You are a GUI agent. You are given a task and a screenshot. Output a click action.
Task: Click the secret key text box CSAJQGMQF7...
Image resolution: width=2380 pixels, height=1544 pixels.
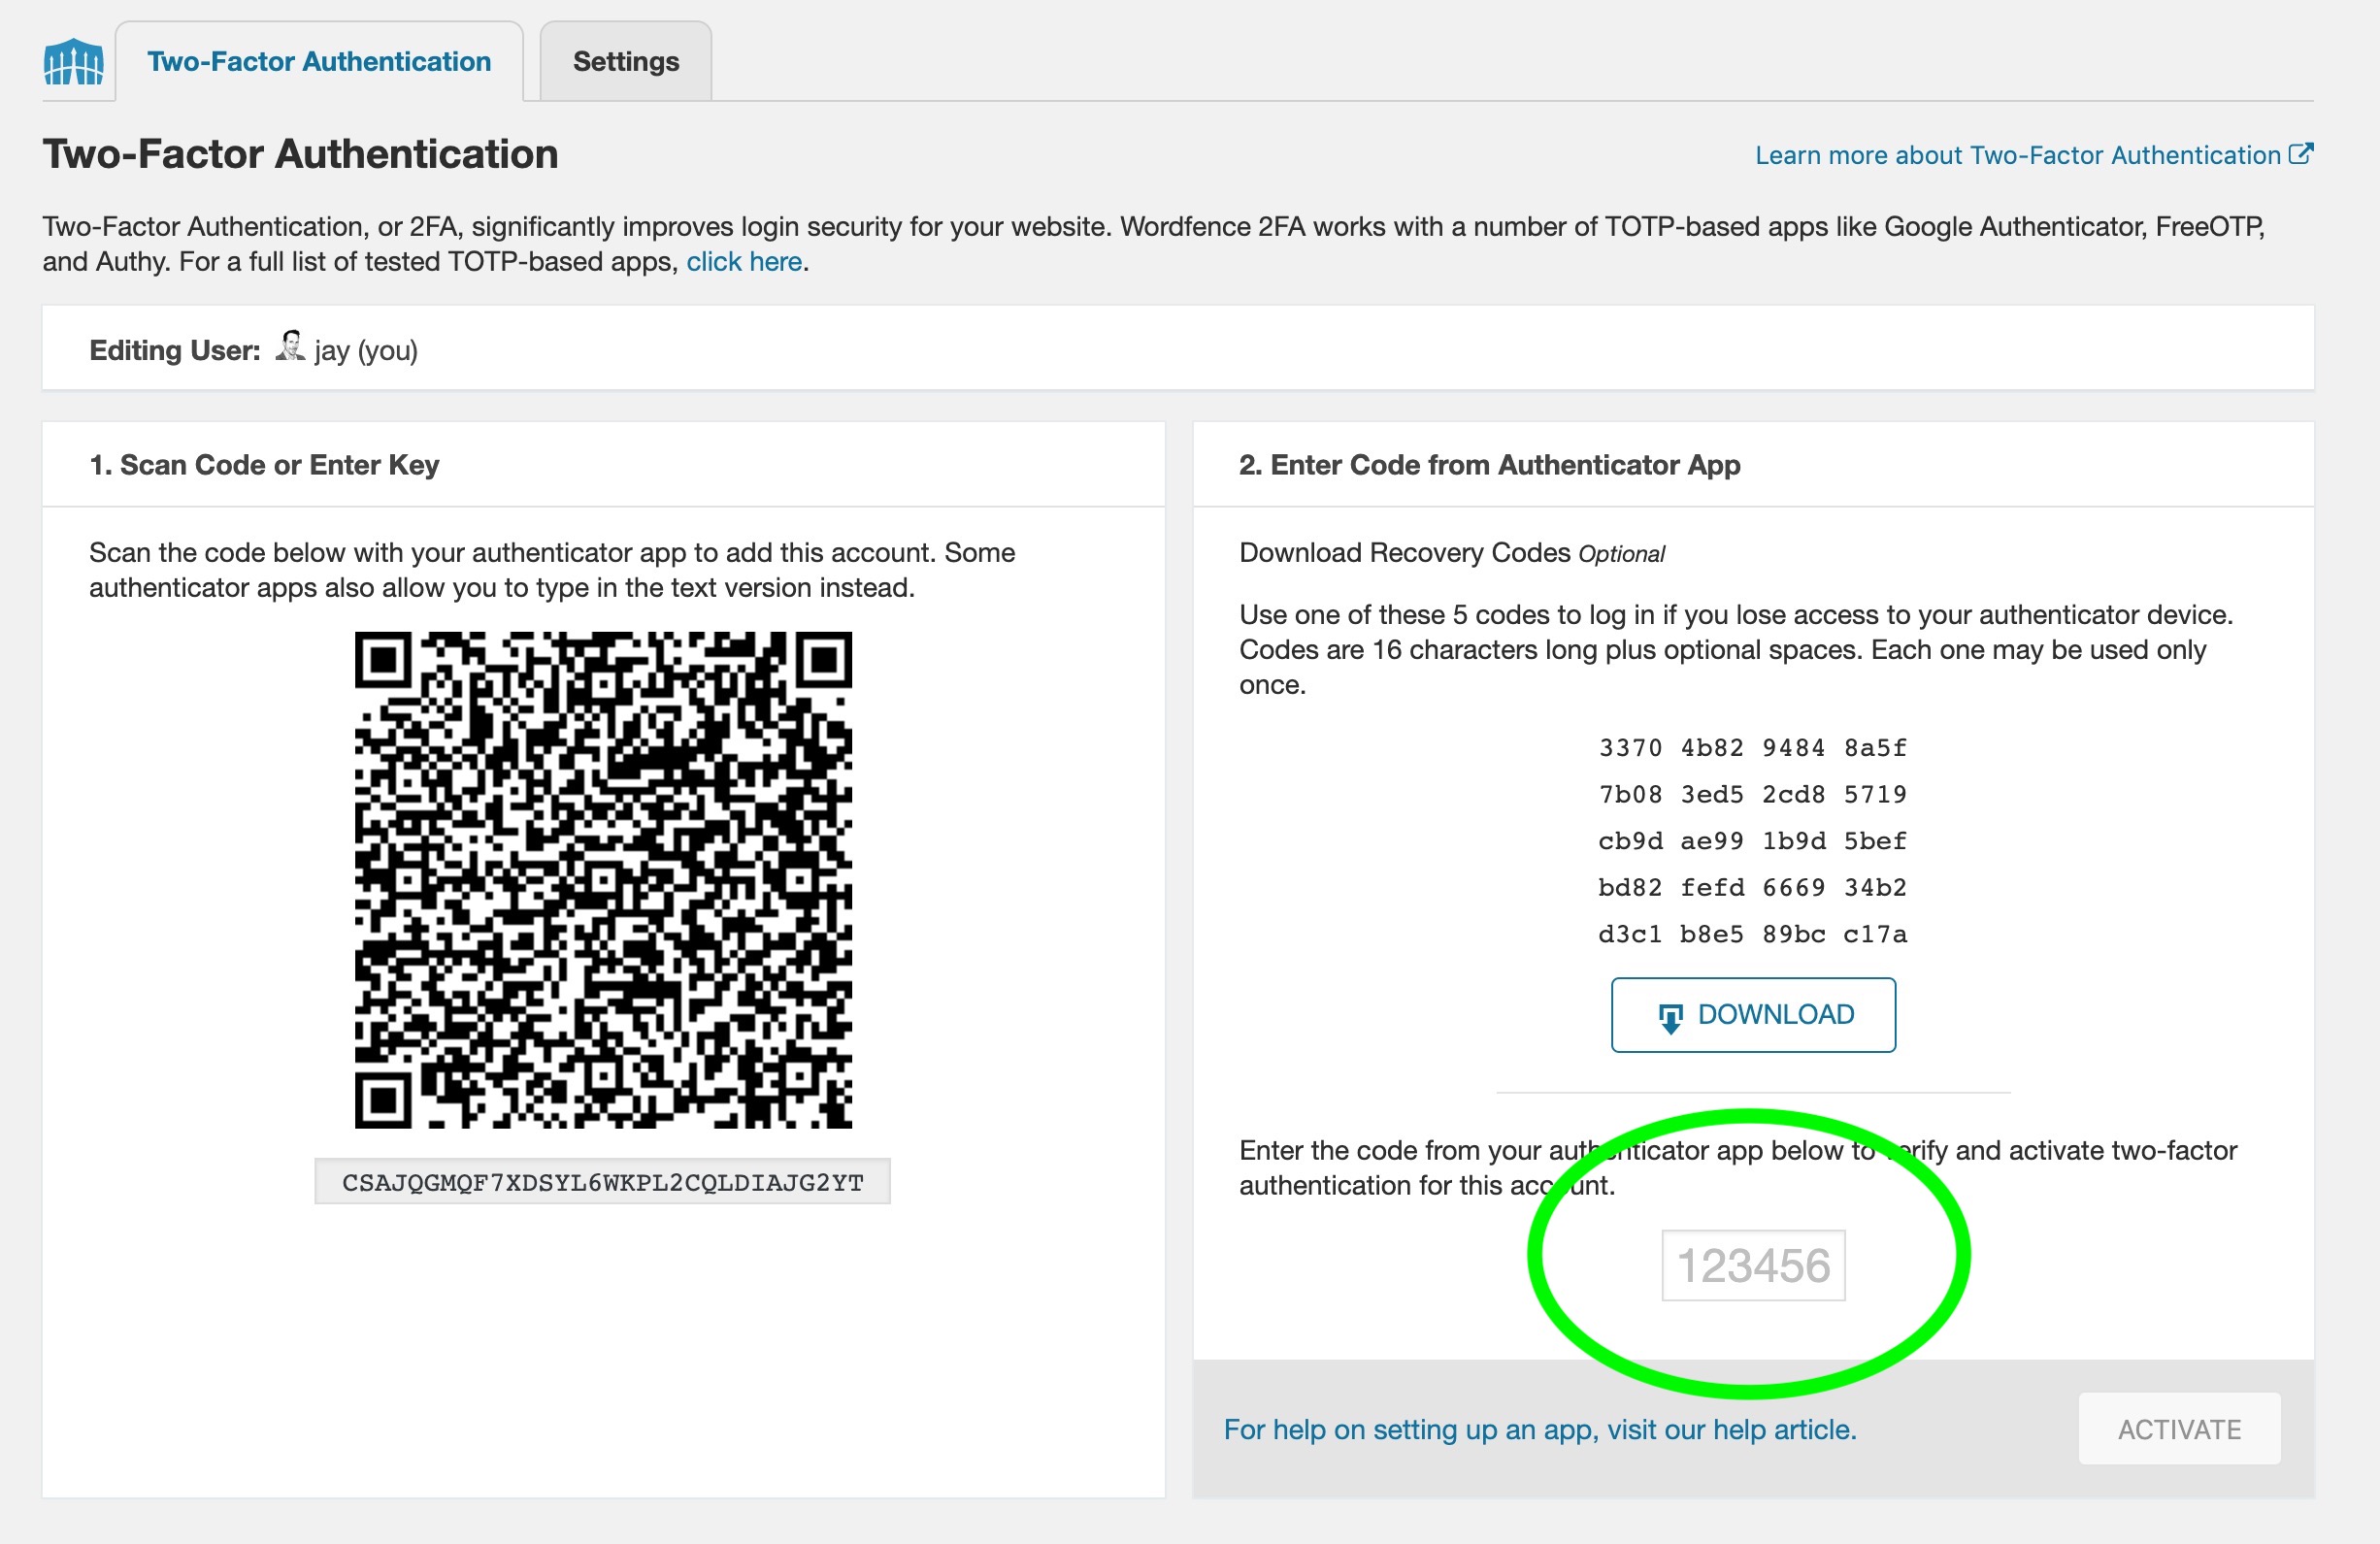(x=602, y=1182)
